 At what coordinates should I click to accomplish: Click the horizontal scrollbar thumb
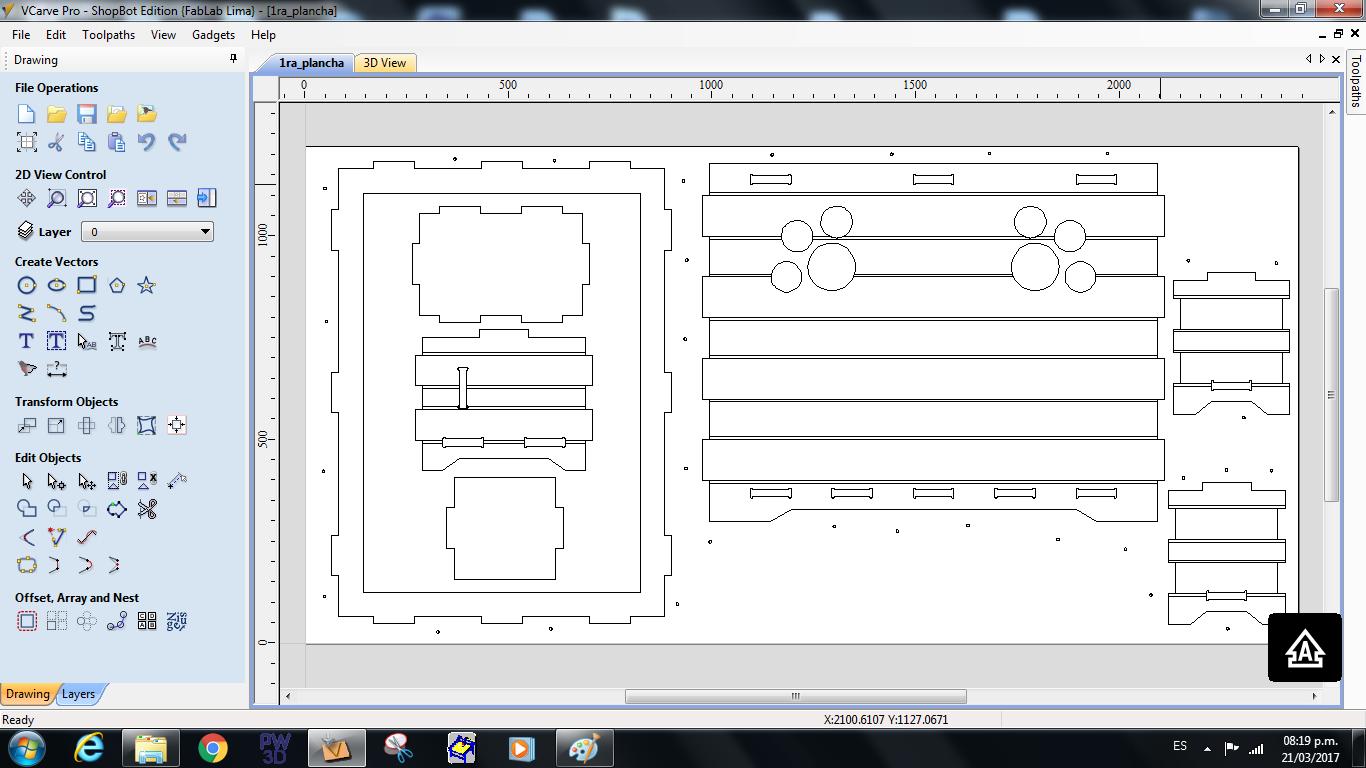click(796, 696)
